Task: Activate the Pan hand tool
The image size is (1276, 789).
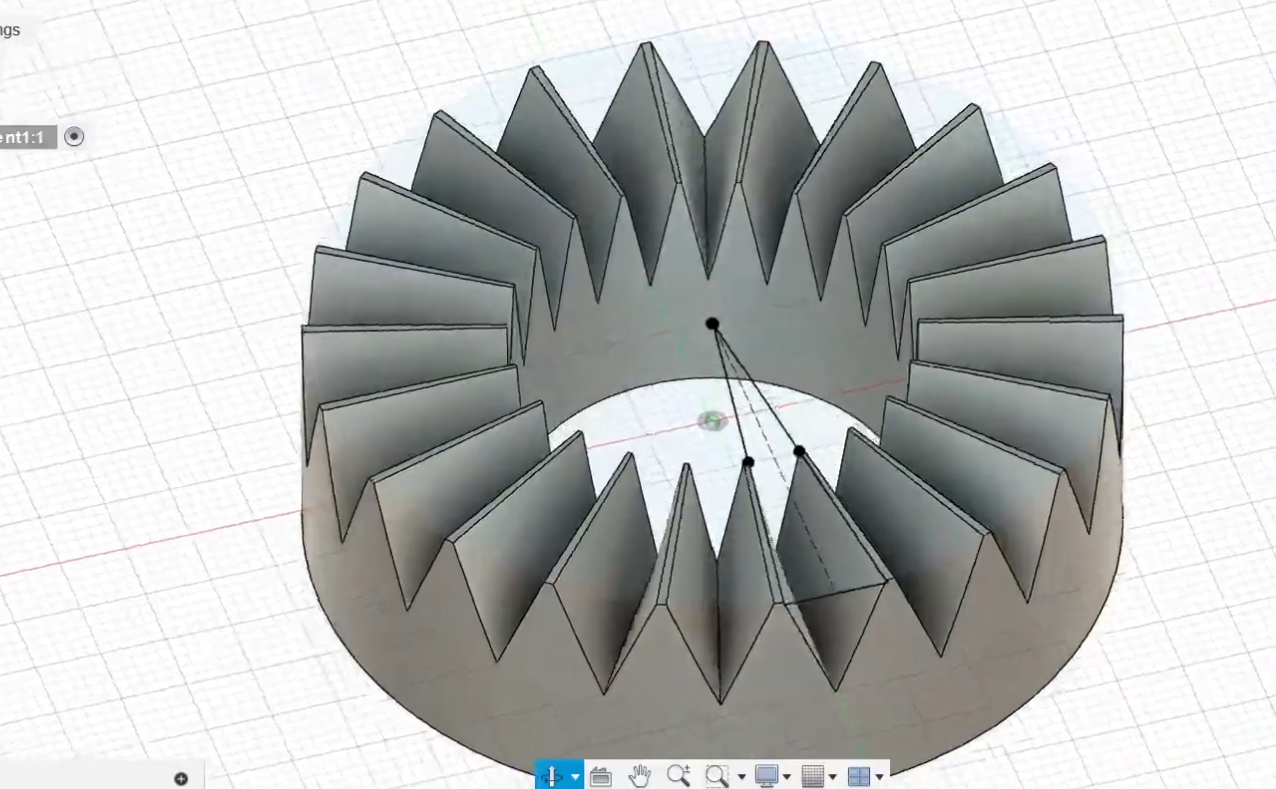Action: (640, 776)
